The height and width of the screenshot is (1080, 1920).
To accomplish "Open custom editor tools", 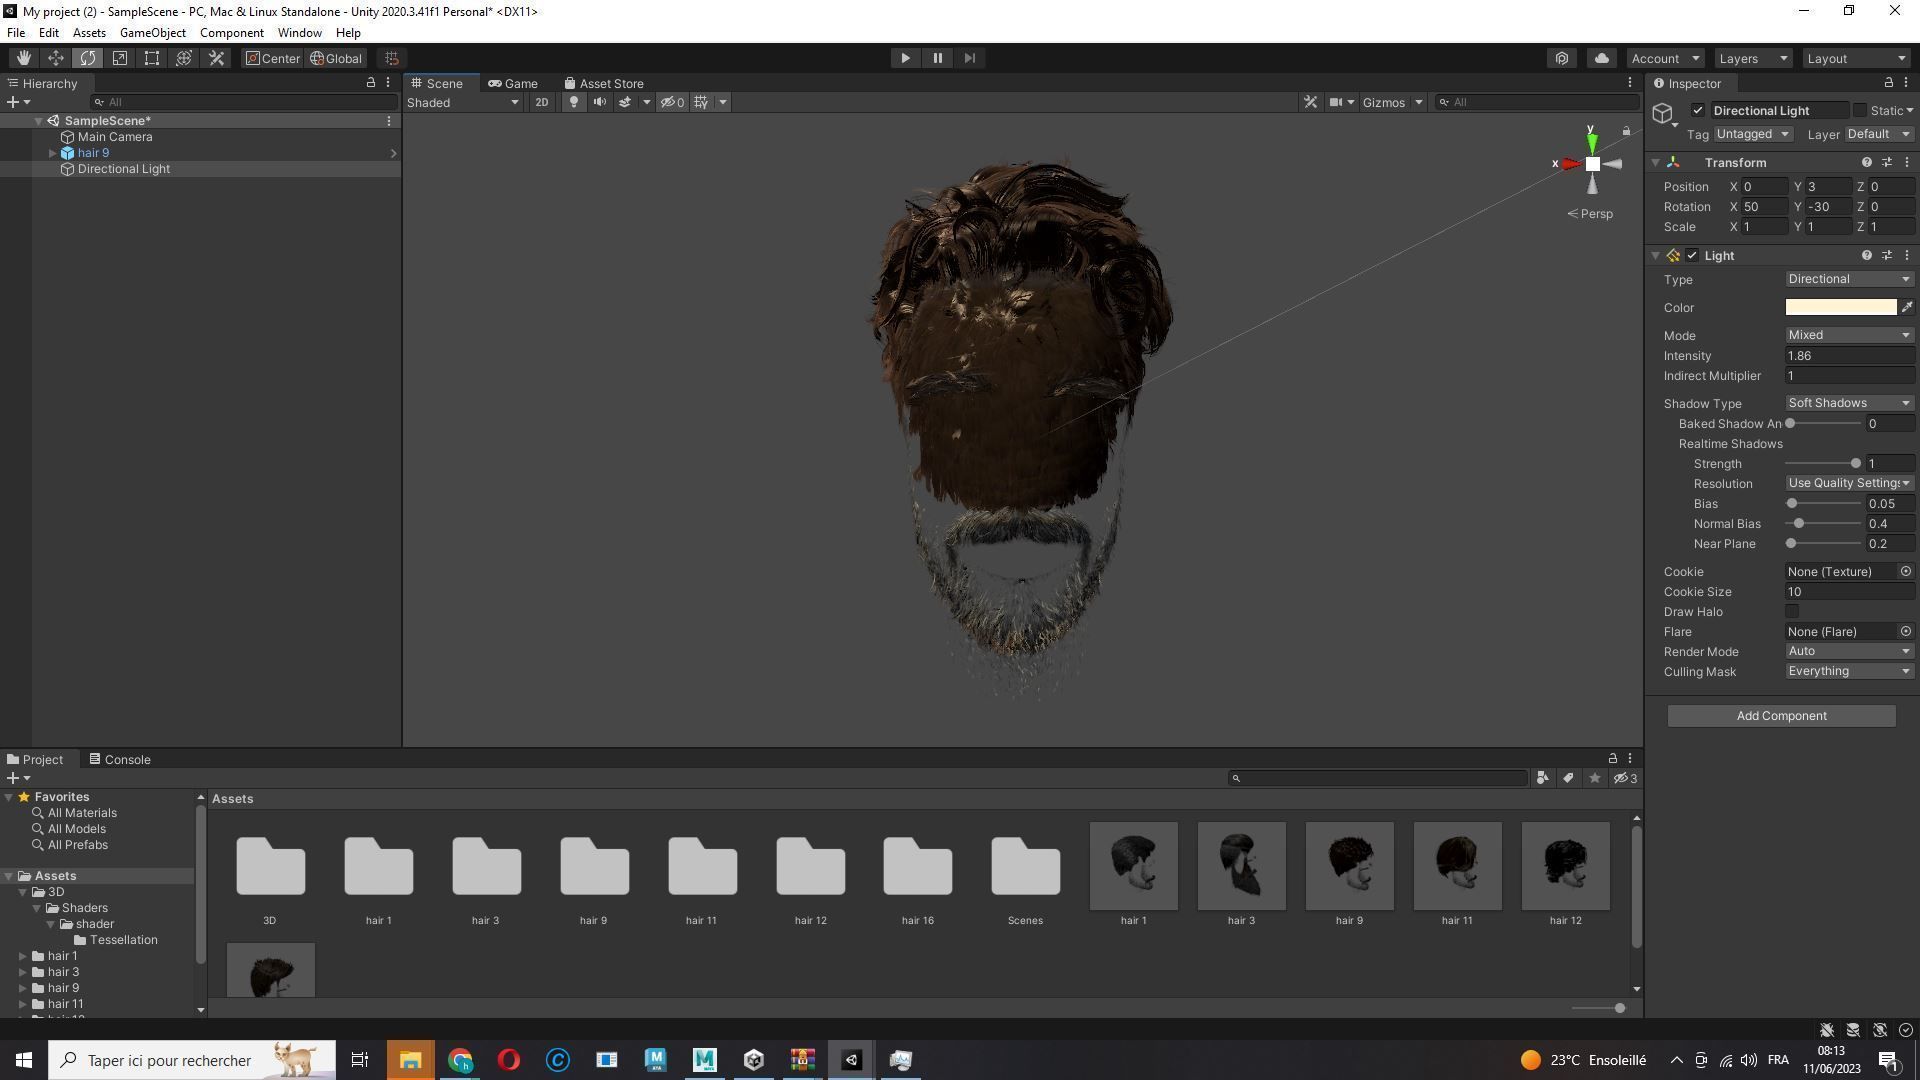I will [216, 58].
